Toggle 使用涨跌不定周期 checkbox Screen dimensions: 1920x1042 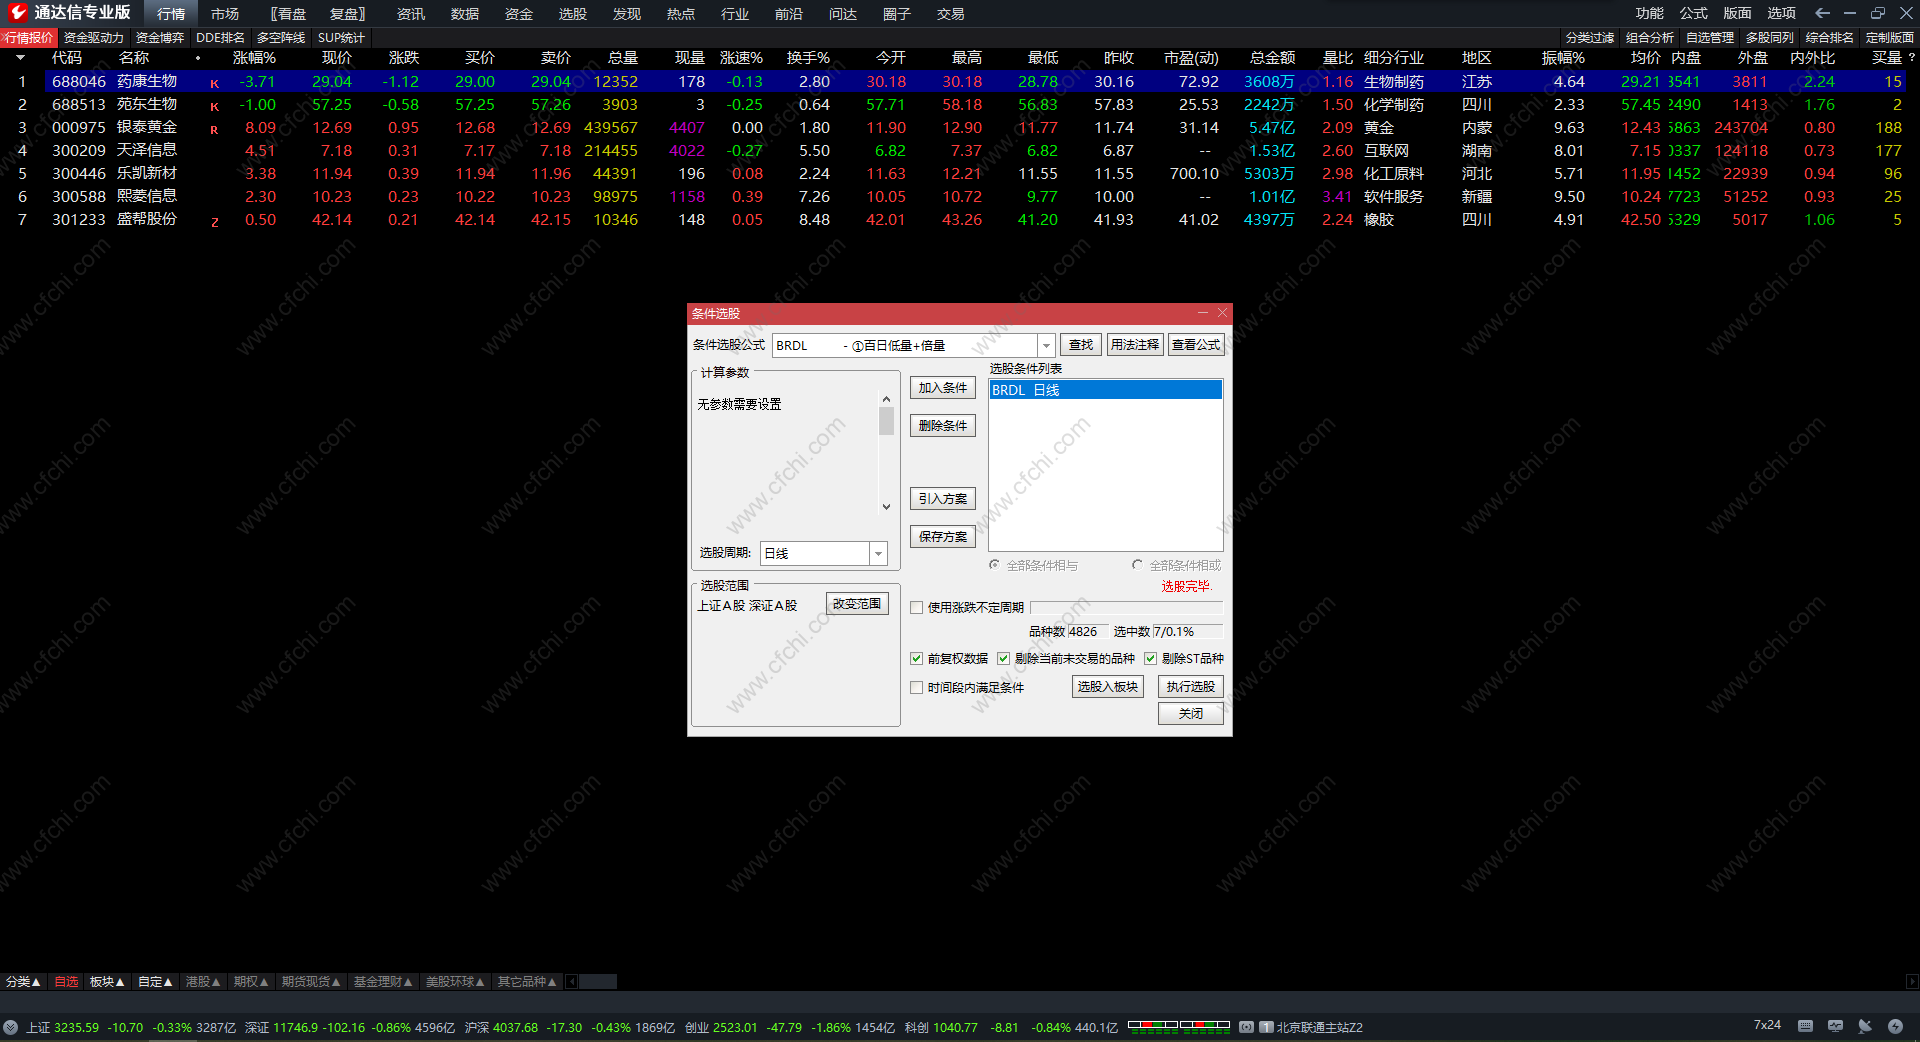[x=916, y=607]
